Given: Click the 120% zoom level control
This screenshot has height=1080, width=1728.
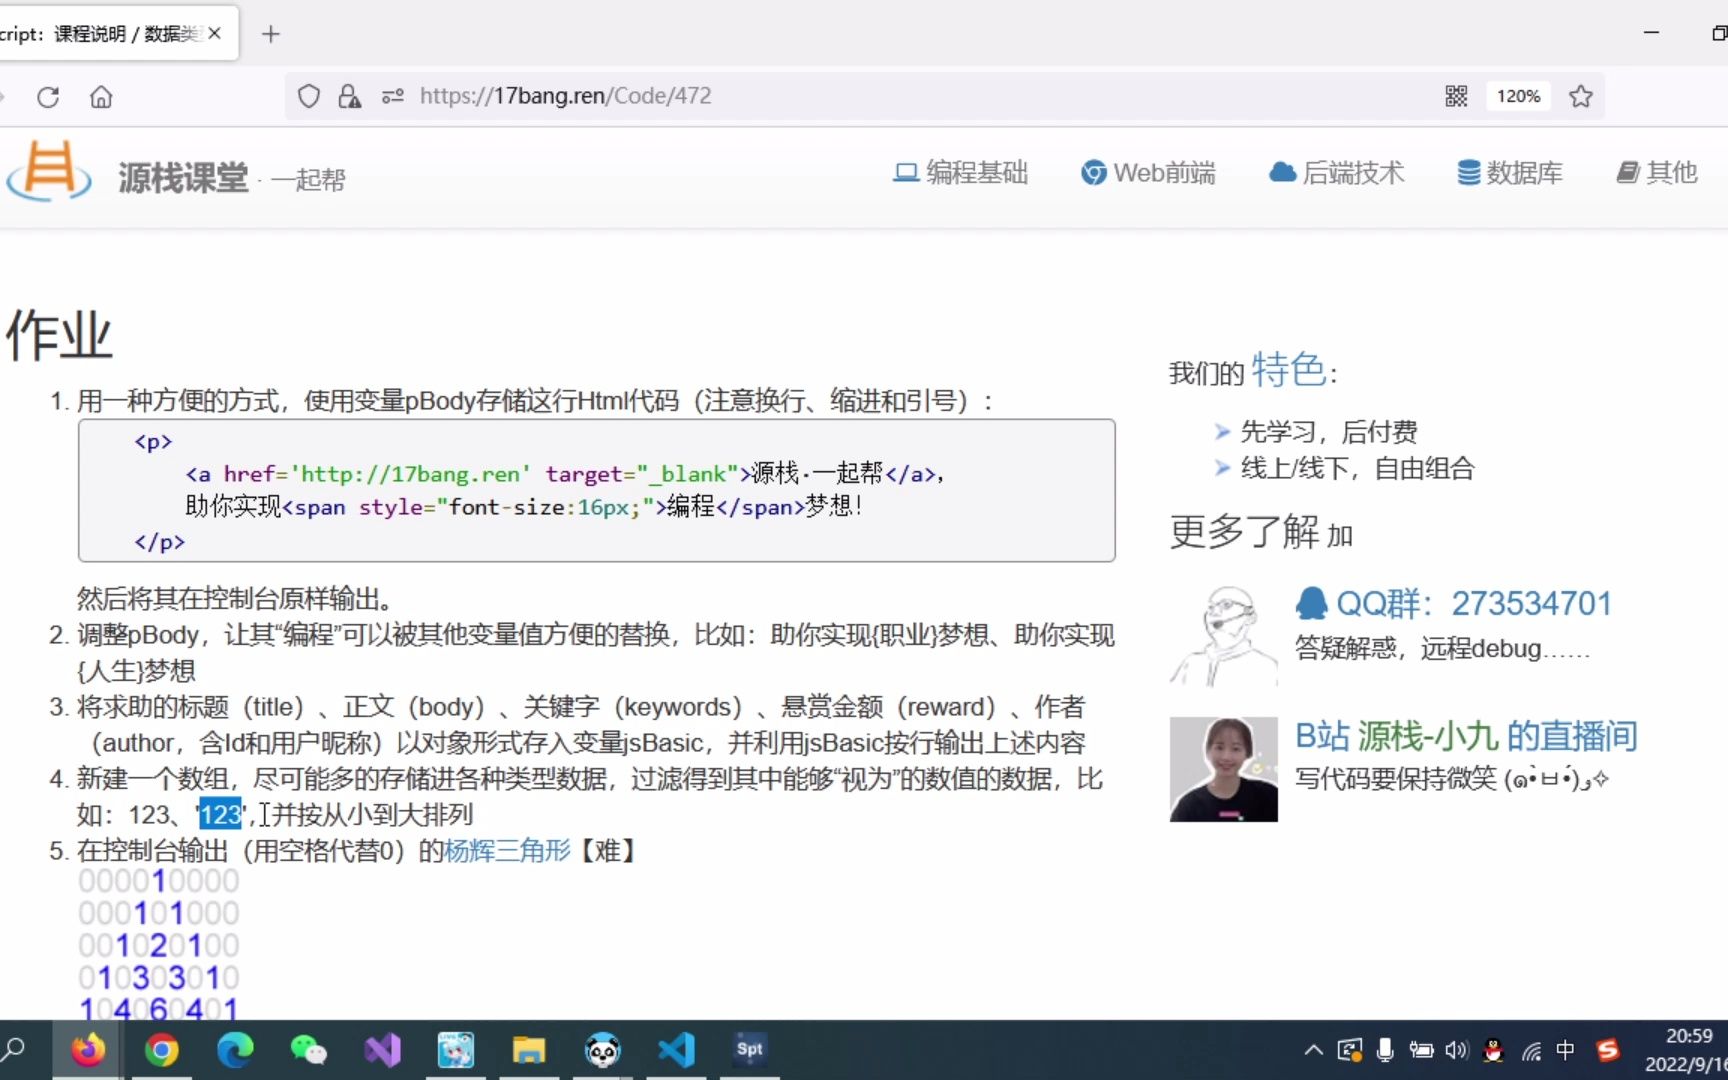Looking at the screenshot, I should point(1518,96).
